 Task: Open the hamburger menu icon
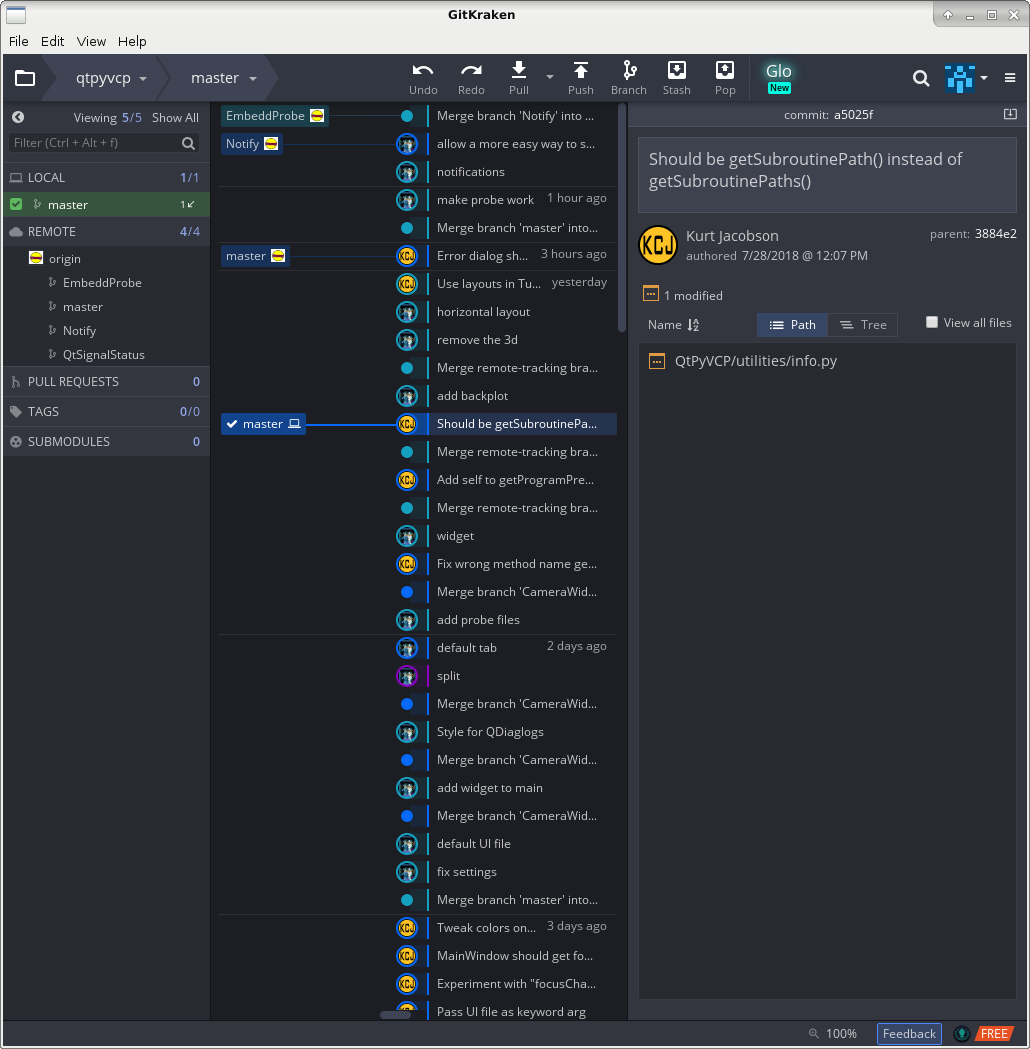pyautogui.click(x=1010, y=78)
